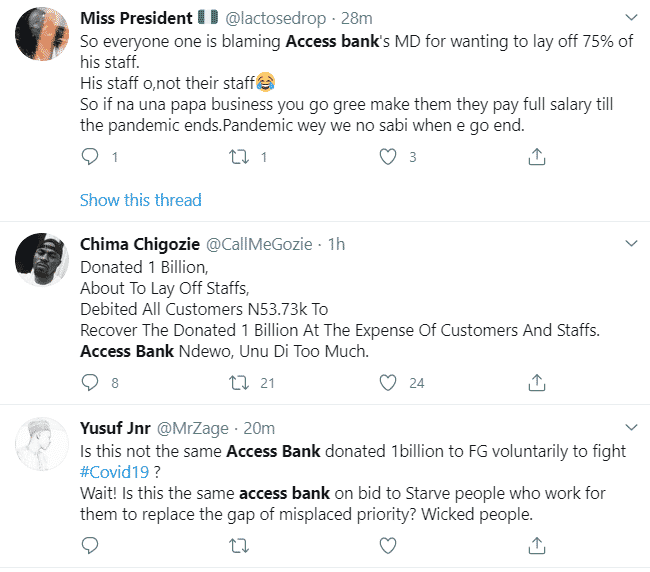Retweet Miss President's Access bank tweet
The image size is (650, 572).
pyautogui.click(x=239, y=157)
